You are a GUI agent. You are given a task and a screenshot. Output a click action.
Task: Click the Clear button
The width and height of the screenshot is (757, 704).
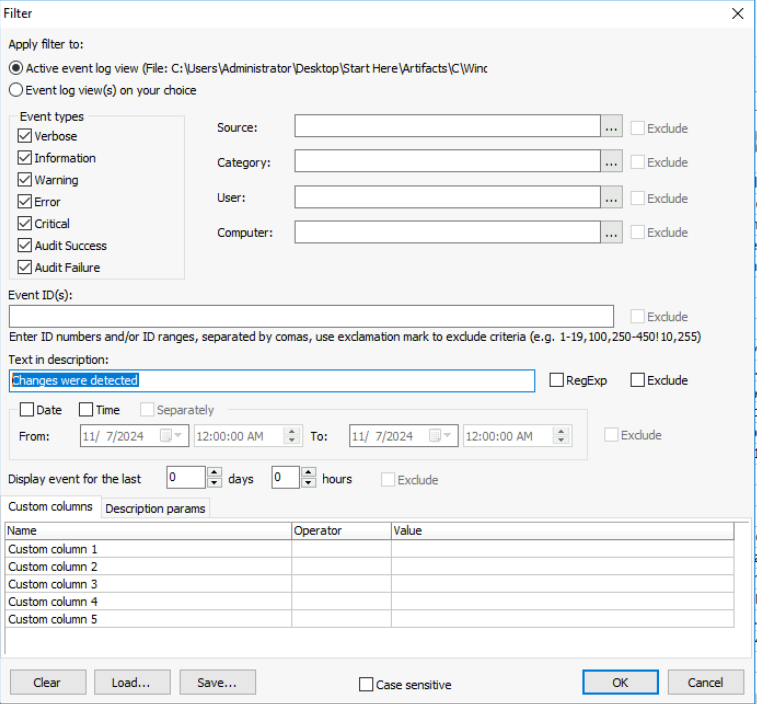48,682
